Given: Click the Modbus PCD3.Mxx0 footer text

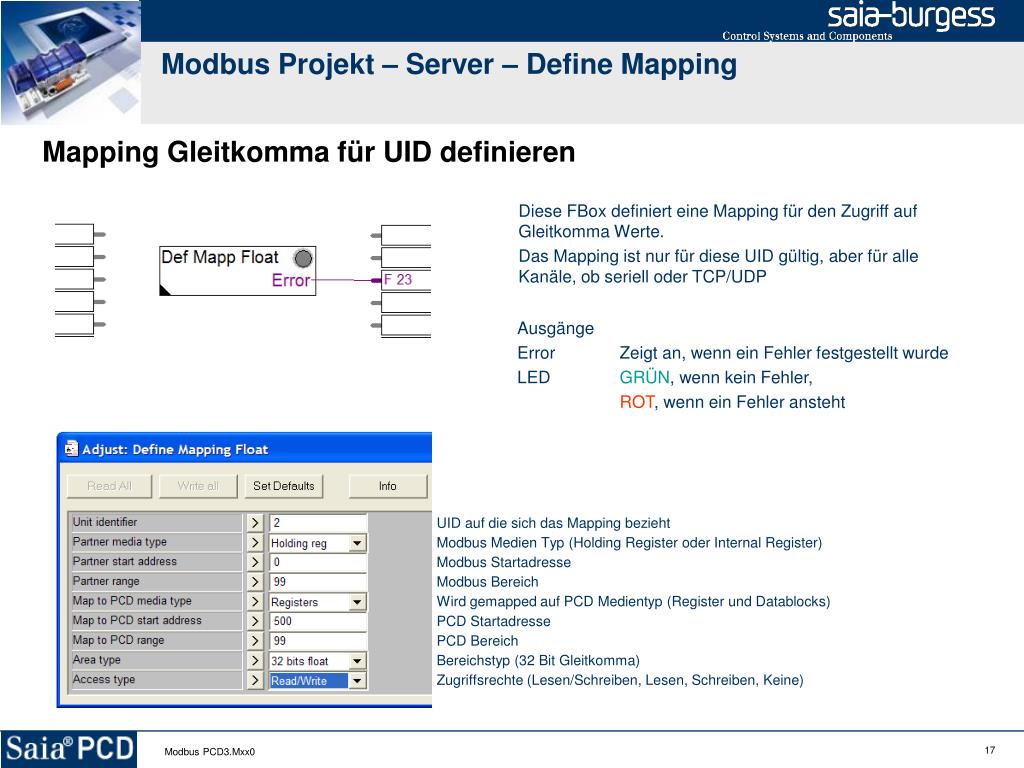Looking at the screenshot, I should click(x=210, y=752).
